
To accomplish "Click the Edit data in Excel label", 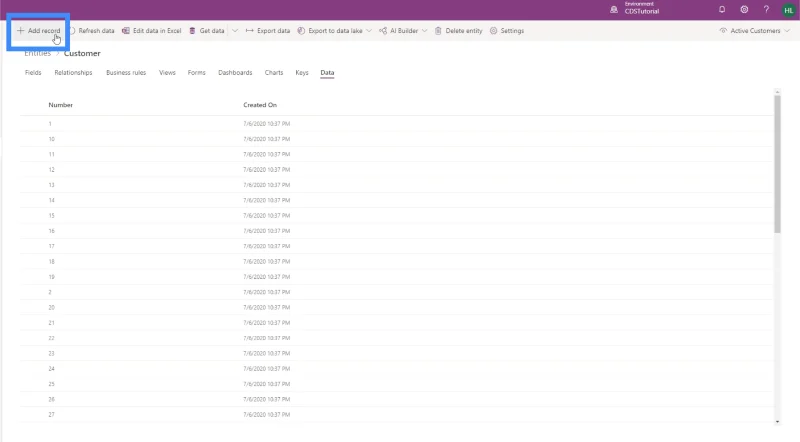I will 157,31.
